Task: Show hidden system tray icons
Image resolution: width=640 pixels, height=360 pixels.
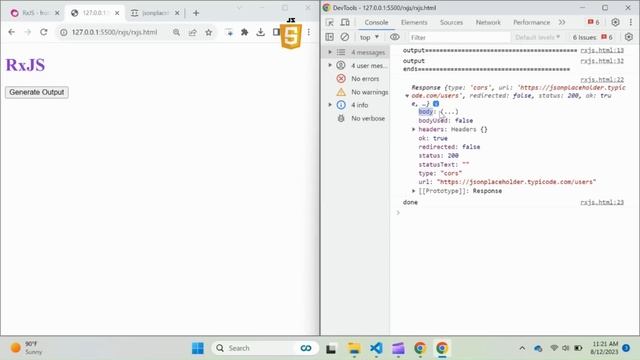Action: 522,348
